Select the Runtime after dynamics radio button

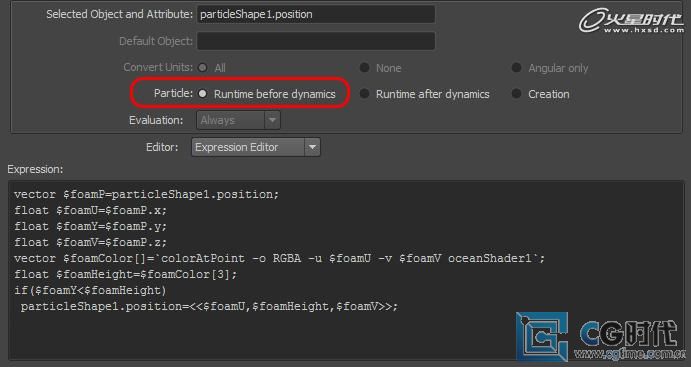click(364, 94)
